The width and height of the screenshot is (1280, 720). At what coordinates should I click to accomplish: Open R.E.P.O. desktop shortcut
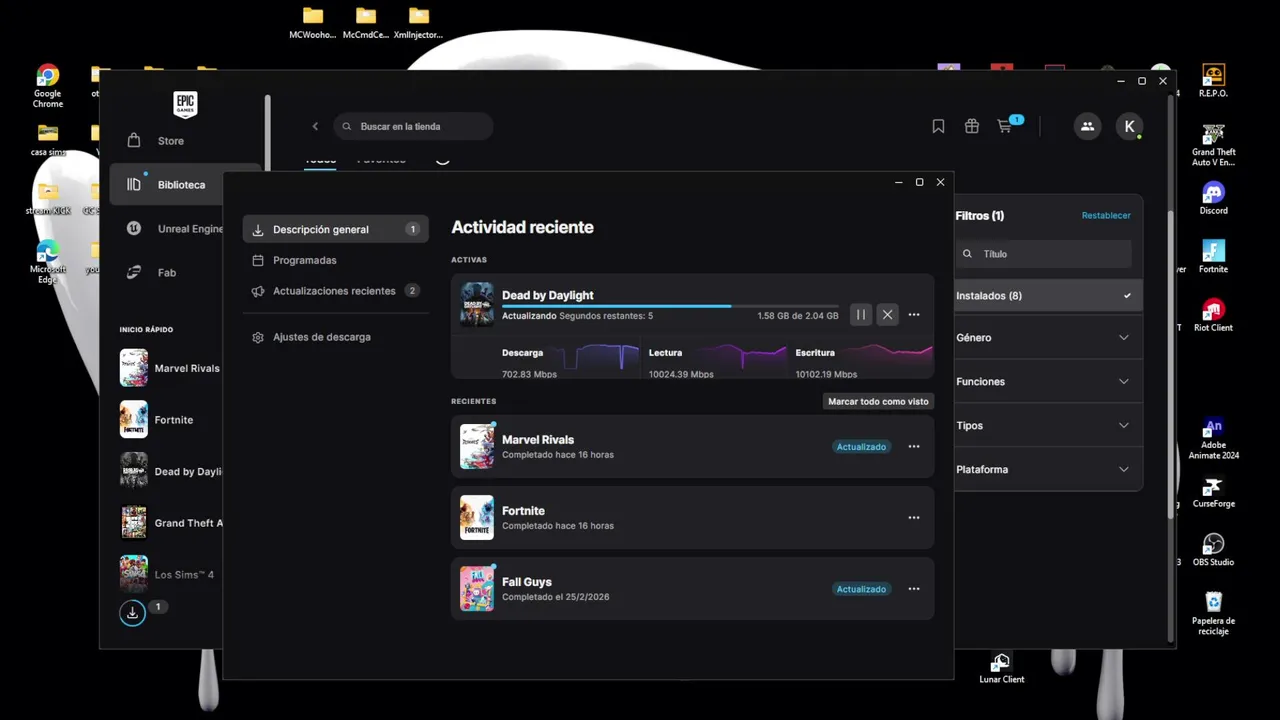(x=1213, y=81)
